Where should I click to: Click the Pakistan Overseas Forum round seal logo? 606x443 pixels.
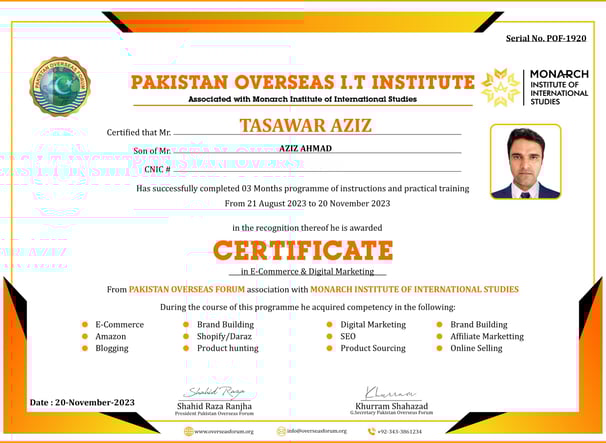tap(60, 86)
